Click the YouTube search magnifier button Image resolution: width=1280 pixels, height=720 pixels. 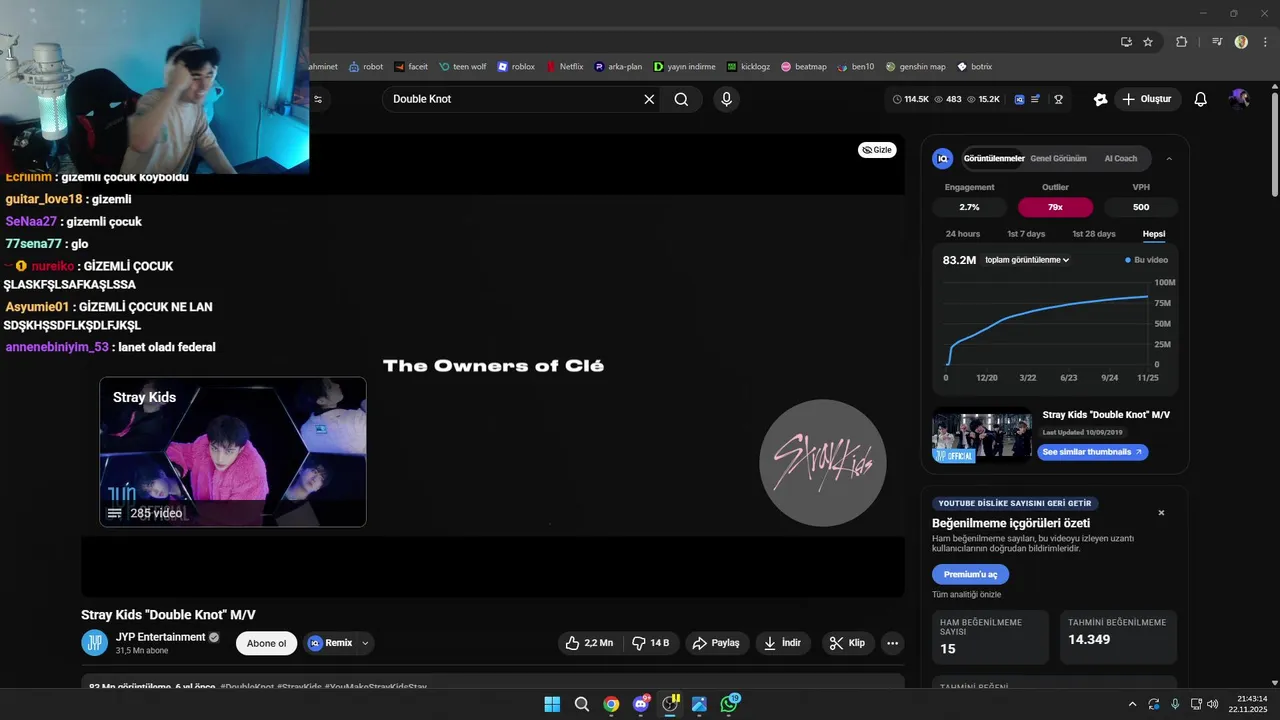[681, 99]
